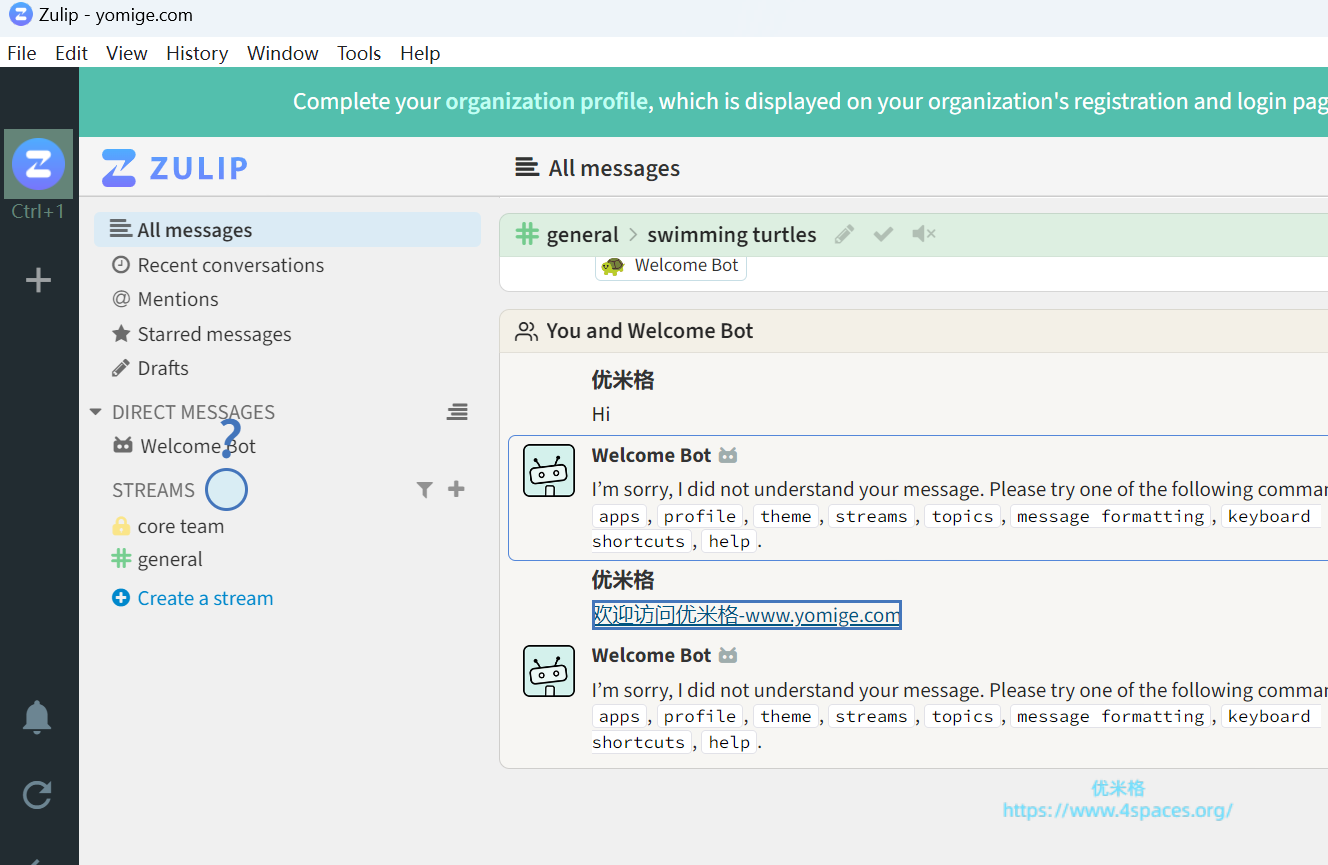Open the direct messages list icon
This screenshot has width=1328, height=865.
(x=457, y=412)
